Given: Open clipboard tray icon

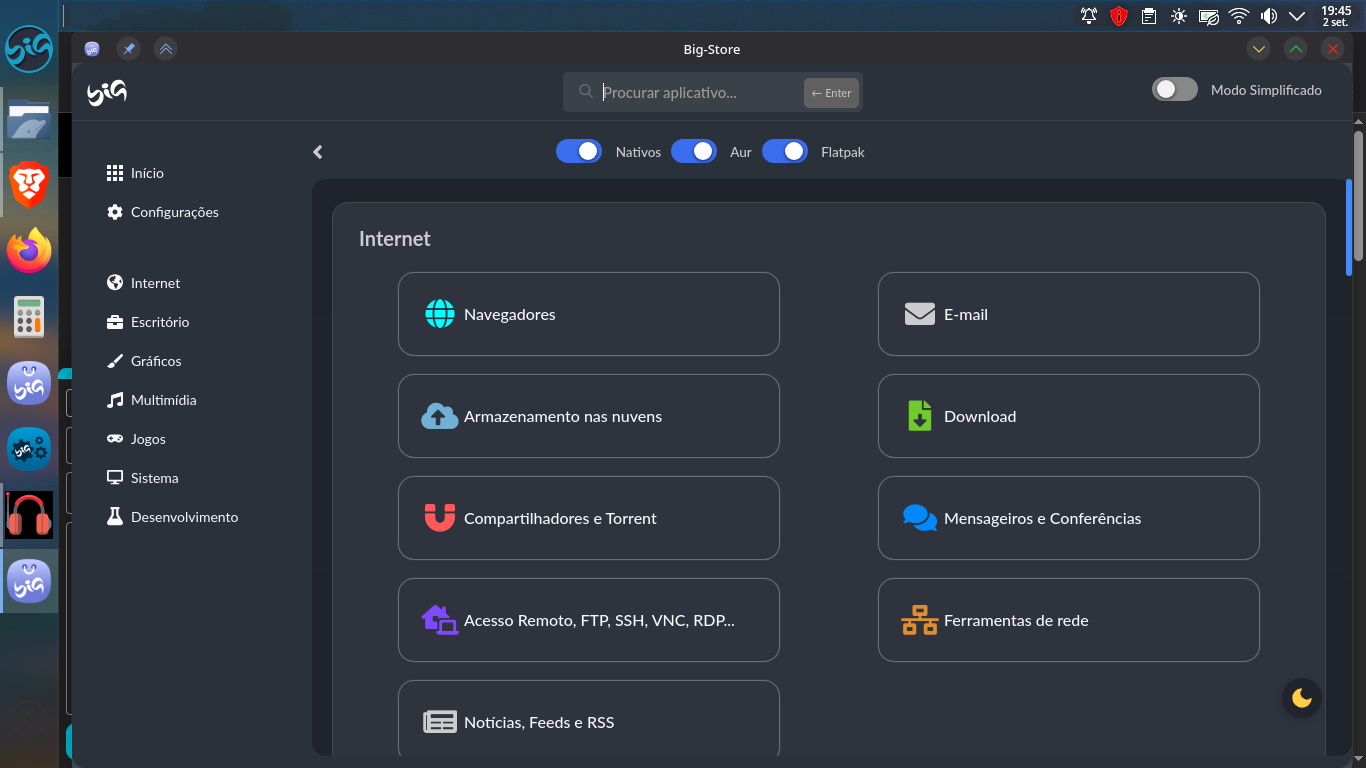Looking at the screenshot, I should pos(1149,16).
